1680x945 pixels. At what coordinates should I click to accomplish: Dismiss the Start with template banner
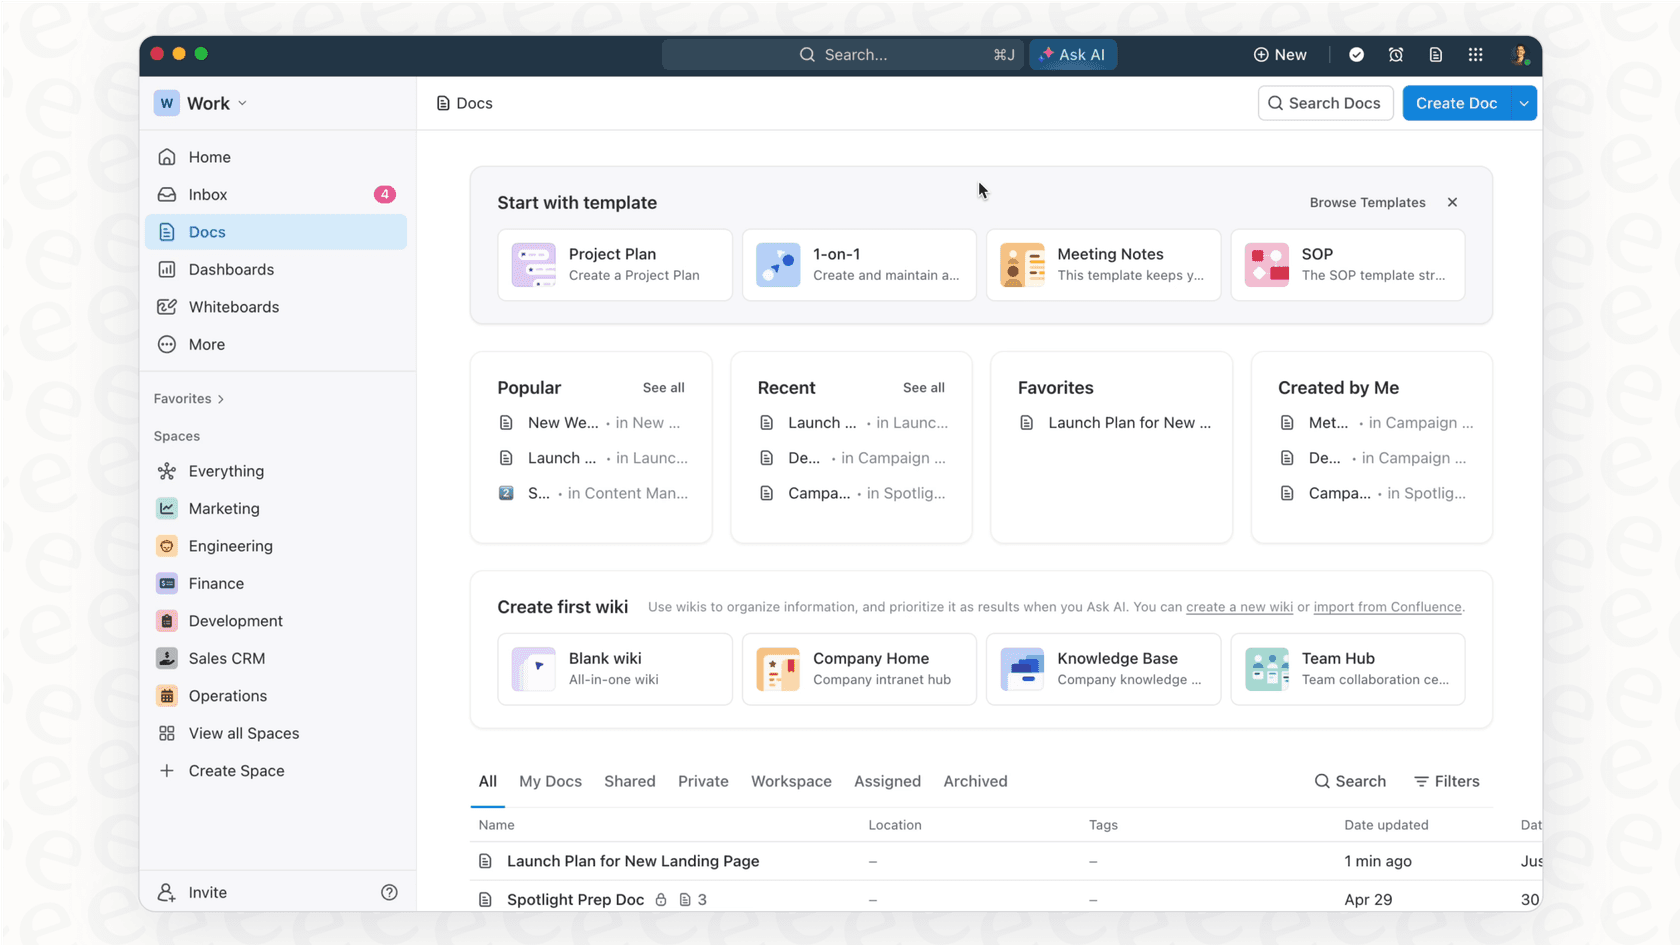click(x=1452, y=202)
